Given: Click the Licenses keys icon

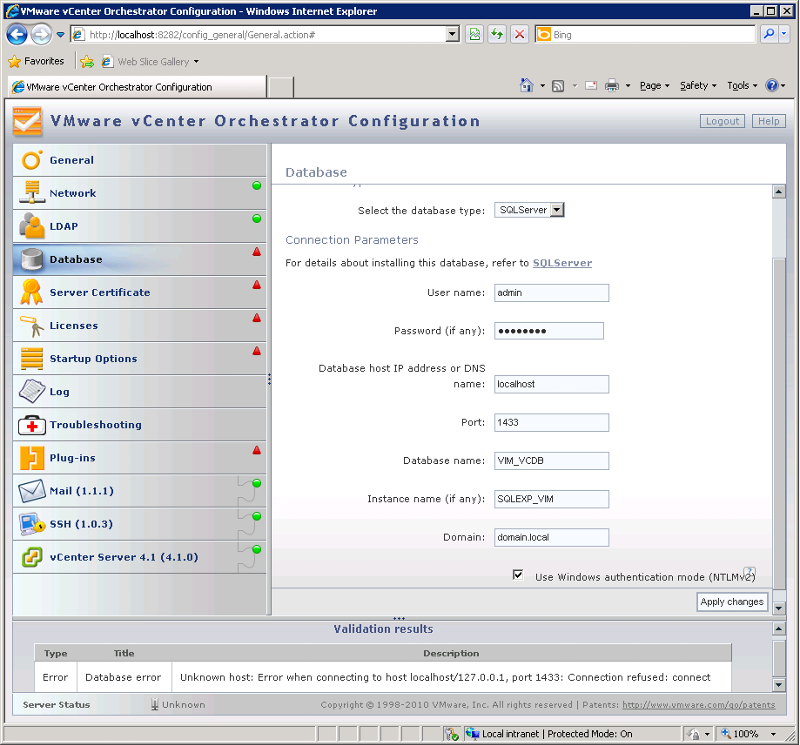Looking at the screenshot, I should coord(32,326).
